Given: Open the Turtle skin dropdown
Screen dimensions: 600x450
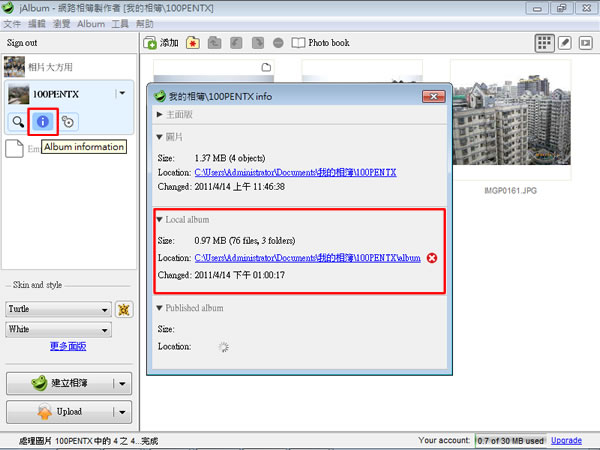Looking at the screenshot, I should tap(59, 309).
